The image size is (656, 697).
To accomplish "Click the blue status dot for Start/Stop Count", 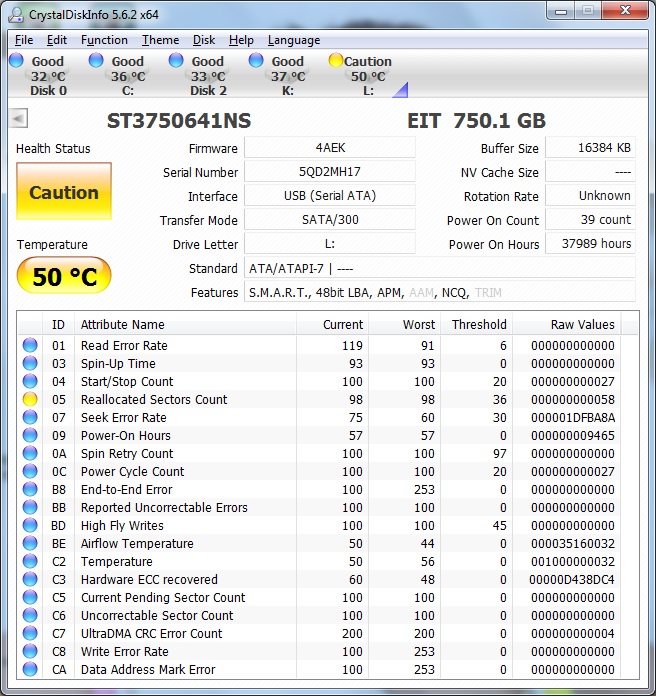I will tap(30, 381).
